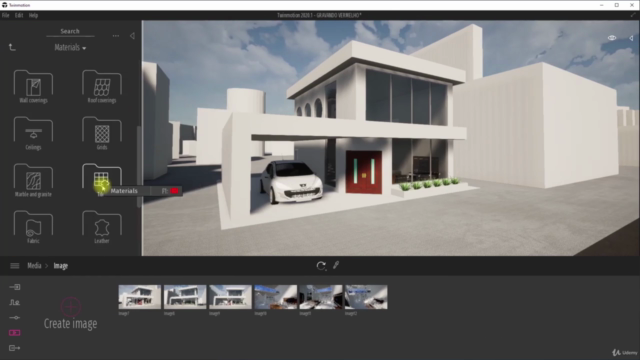Open the File menu
Image resolution: width=640 pixels, height=360 pixels.
(x=6, y=16)
